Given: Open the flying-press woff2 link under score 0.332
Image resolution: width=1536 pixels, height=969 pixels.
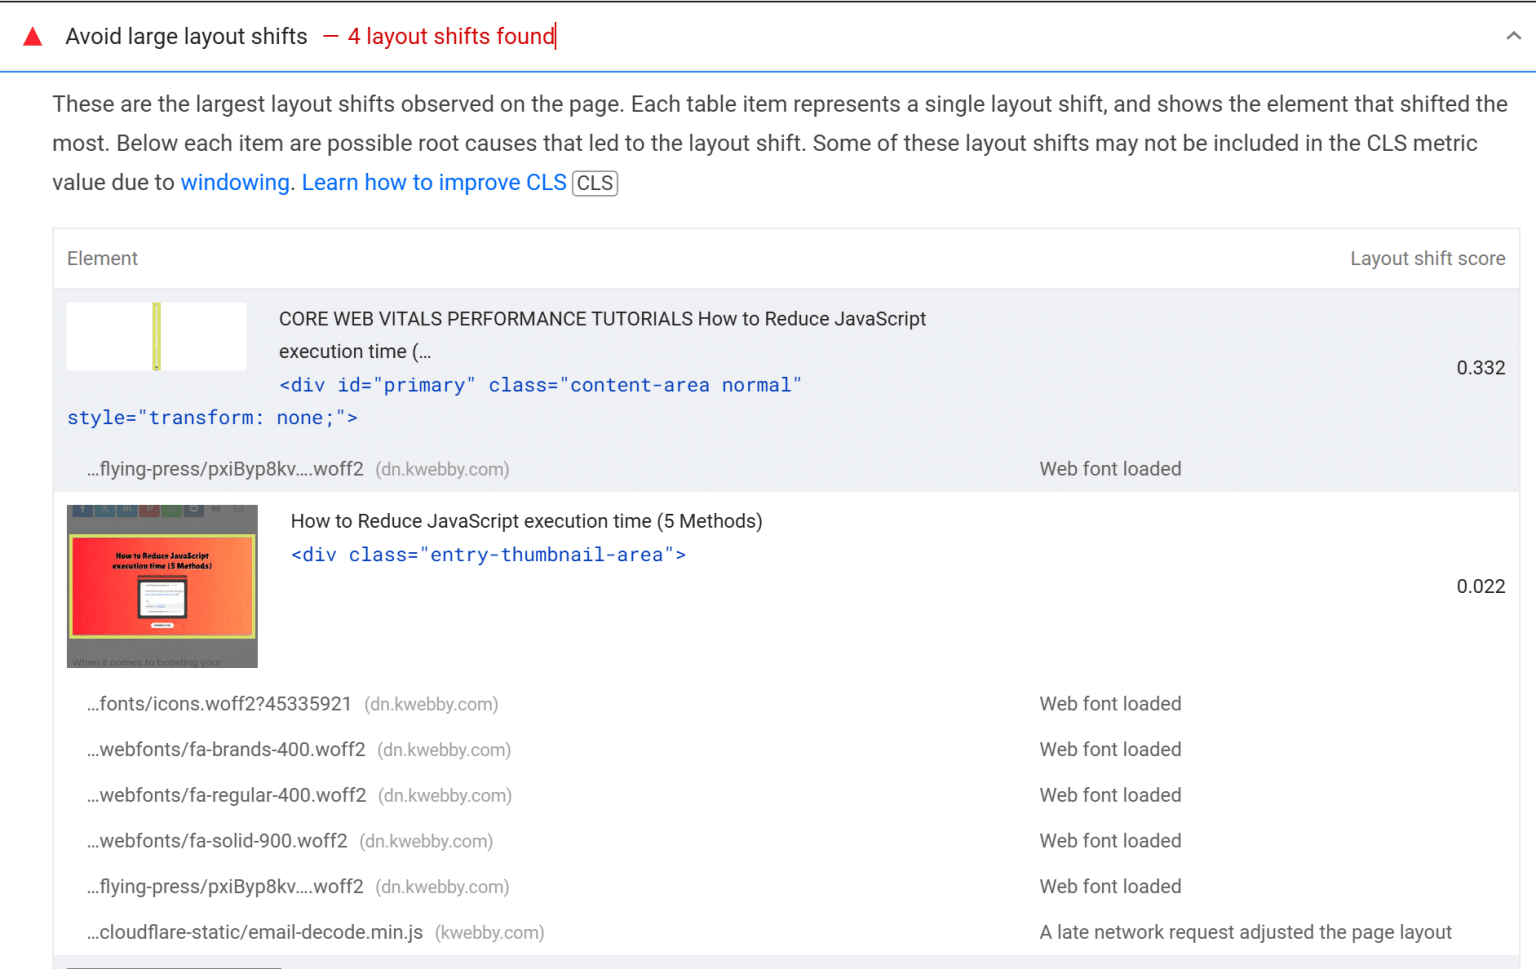Looking at the screenshot, I should pyautogui.click(x=225, y=470).
